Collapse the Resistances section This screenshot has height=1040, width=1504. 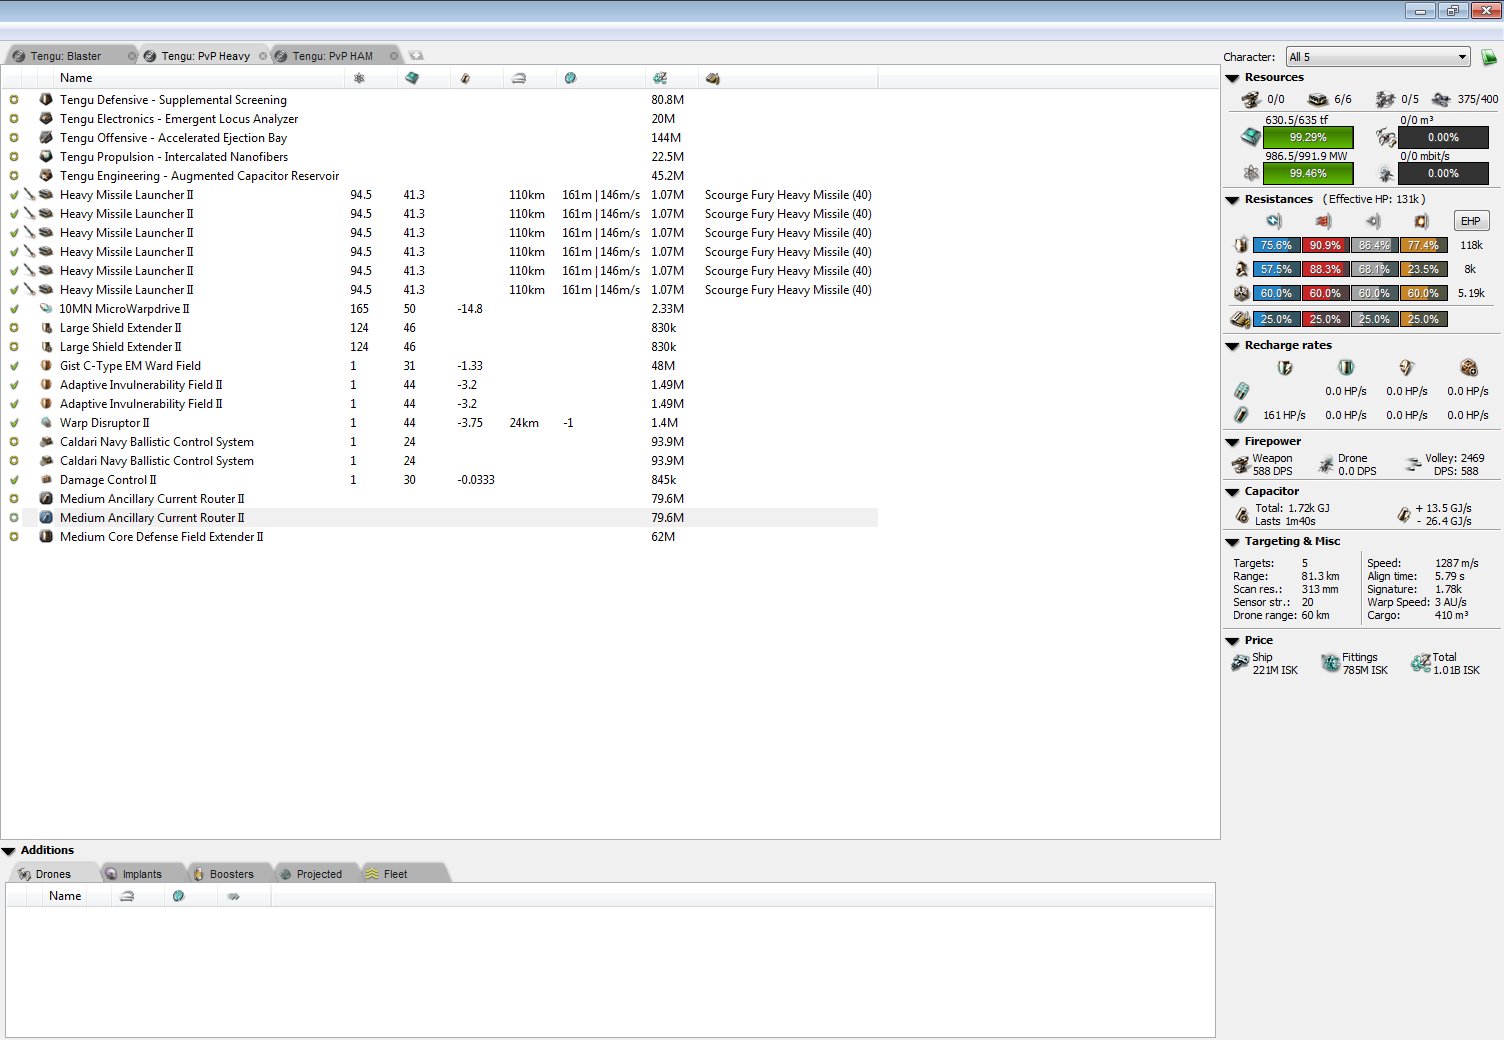[x=1232, y=200]
